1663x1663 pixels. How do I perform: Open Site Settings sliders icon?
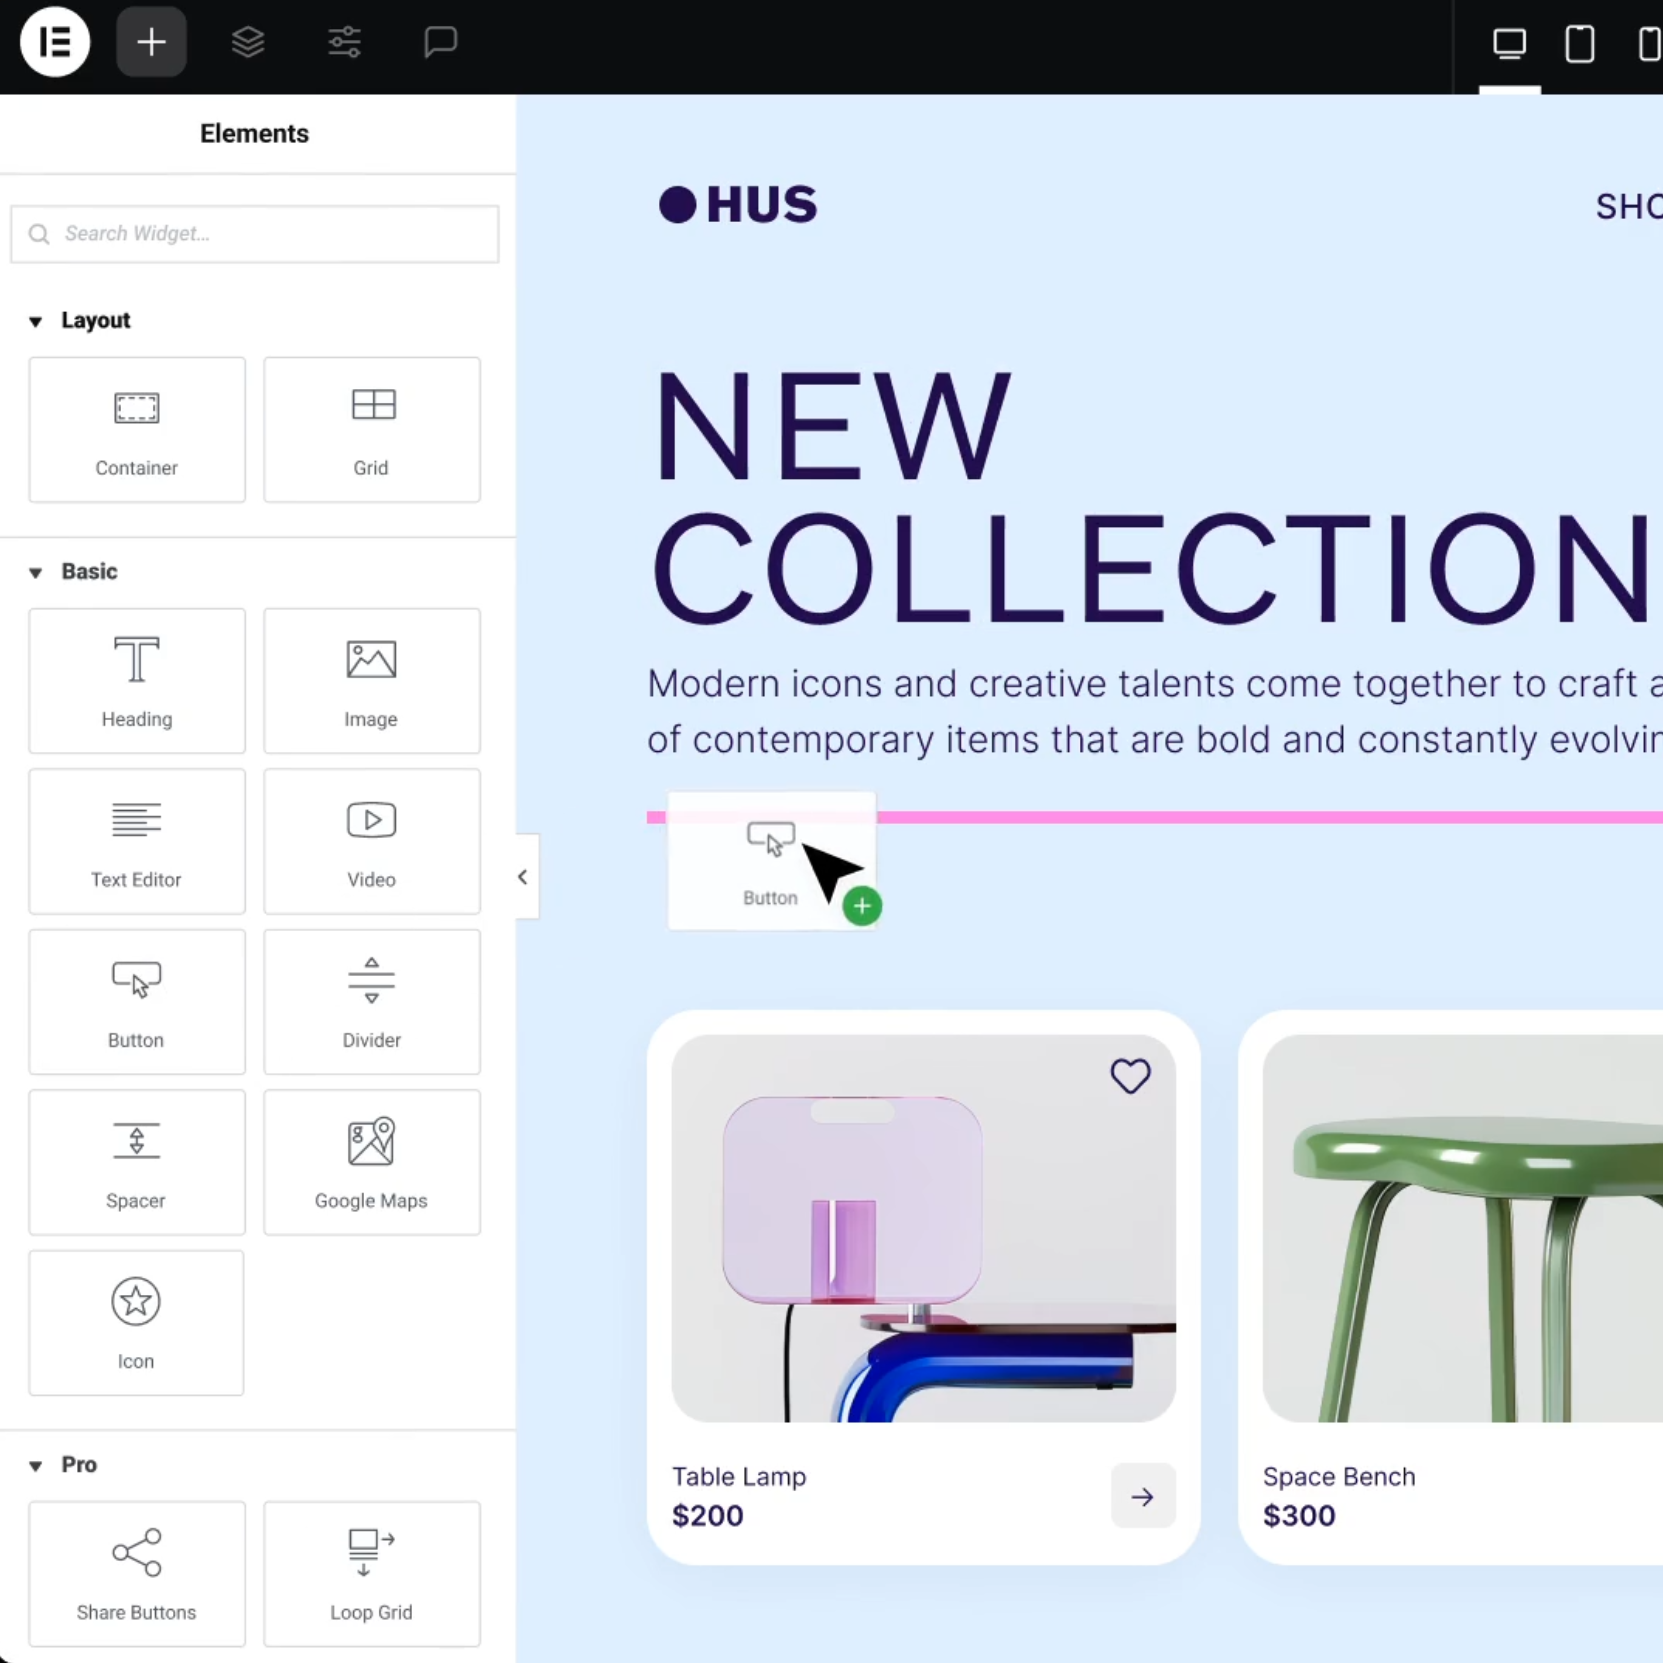pos(344,42)
